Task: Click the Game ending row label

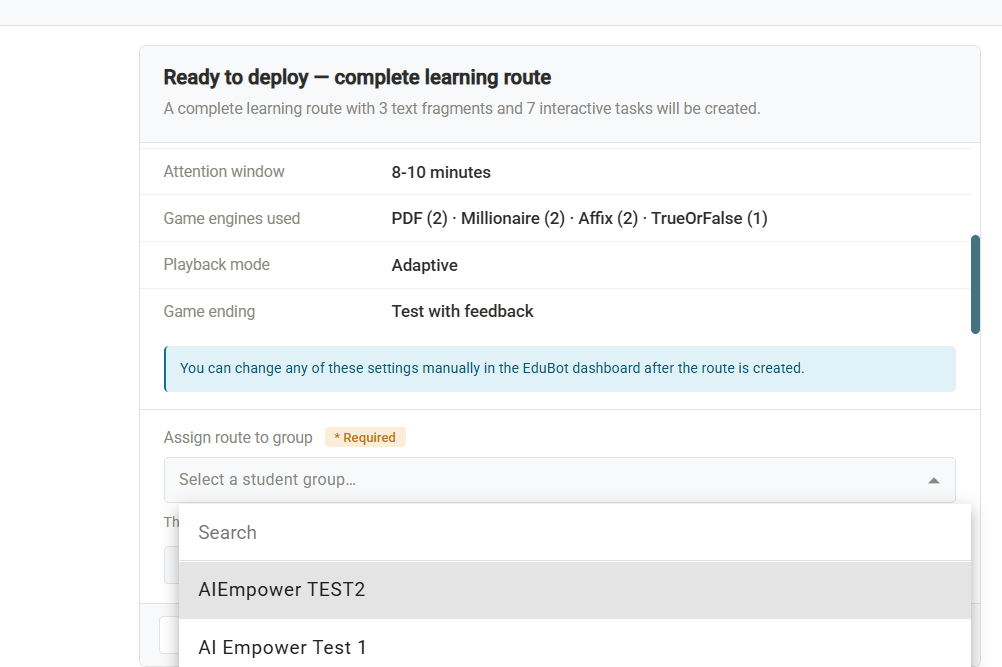Action: pyautogui.click(x=209, y=311)
